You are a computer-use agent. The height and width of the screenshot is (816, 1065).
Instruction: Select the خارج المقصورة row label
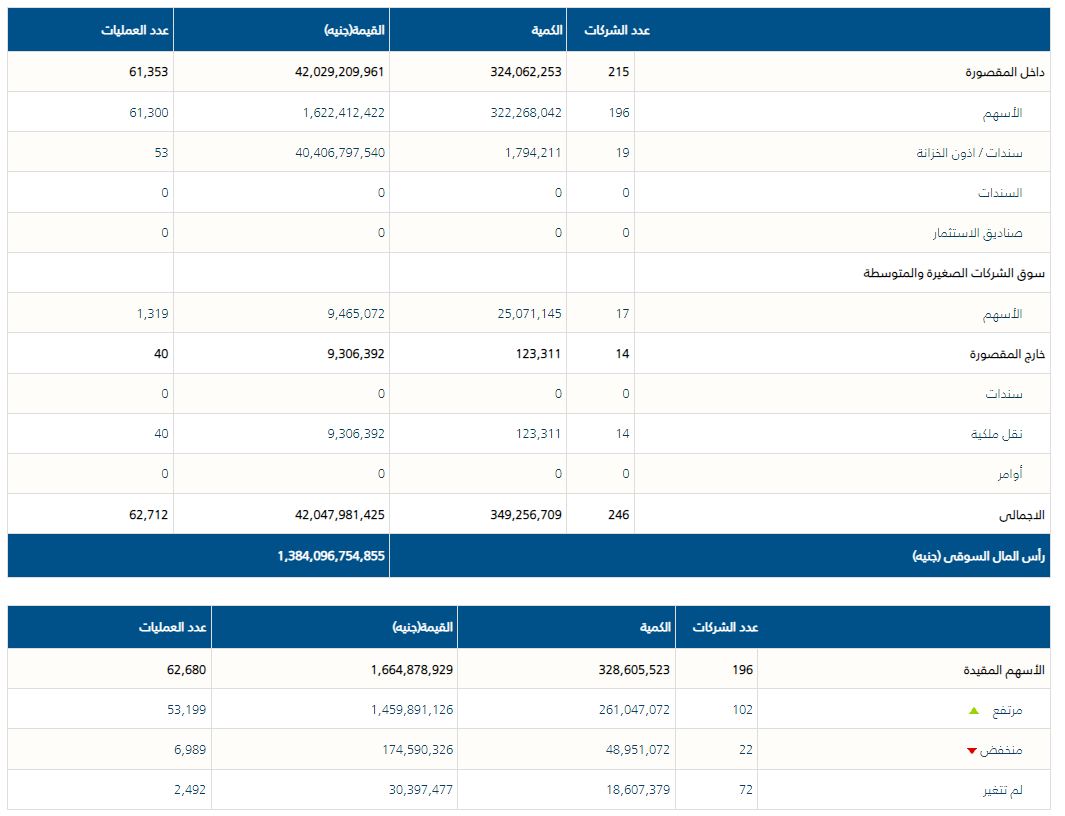point(1007,354)
